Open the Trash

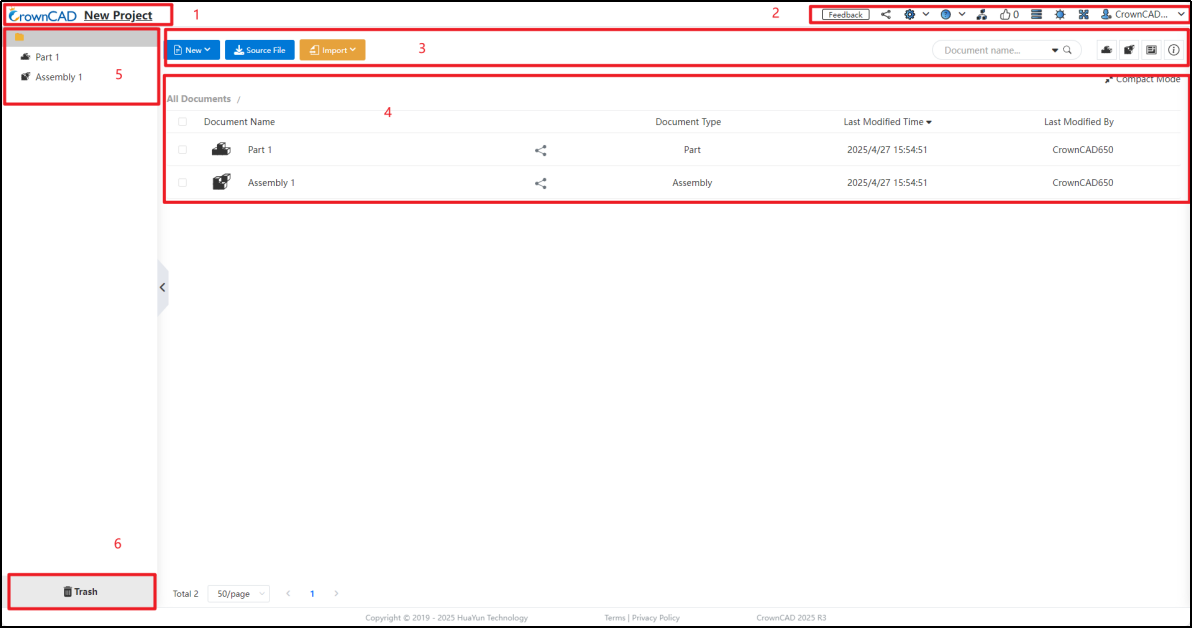pos(81,592)
